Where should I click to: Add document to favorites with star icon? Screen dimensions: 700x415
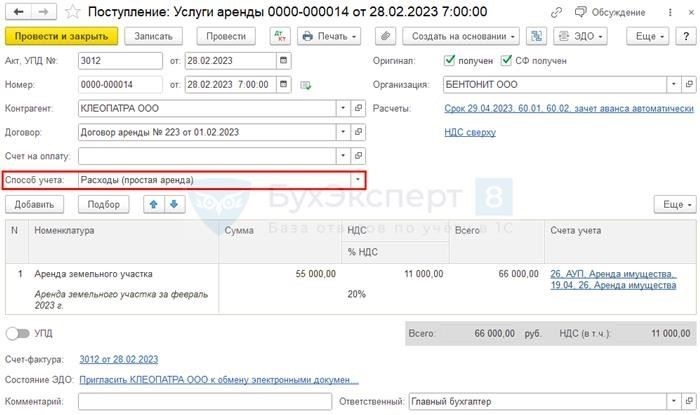[x=72, y=12]
